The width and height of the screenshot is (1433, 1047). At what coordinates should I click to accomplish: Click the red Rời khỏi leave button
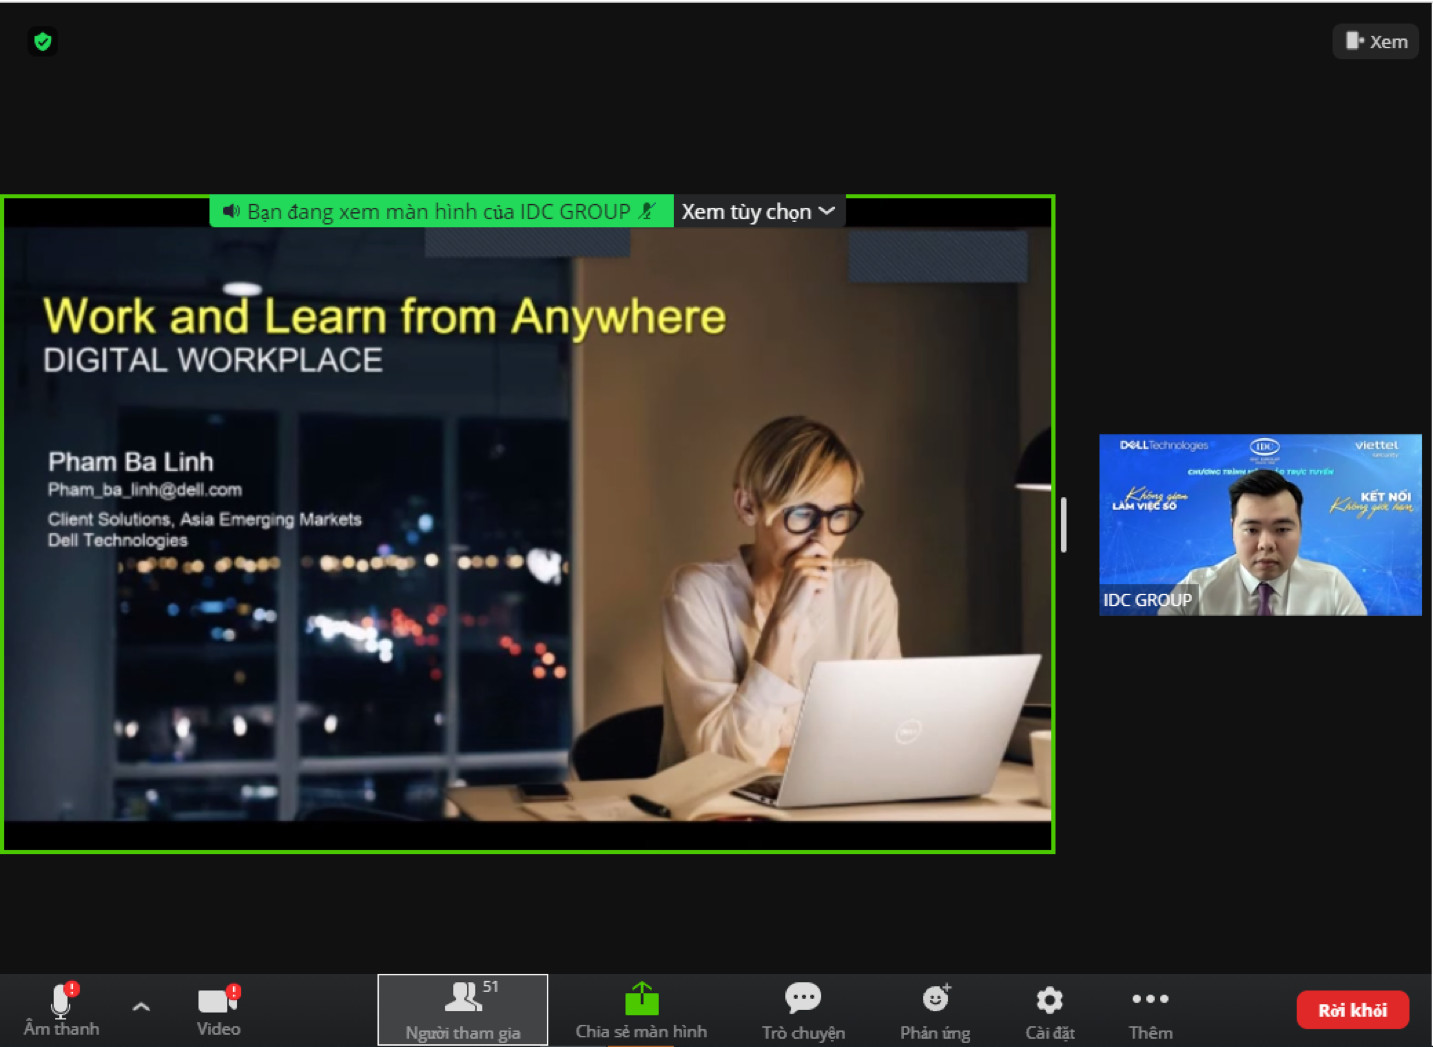pos(1353,1010)
